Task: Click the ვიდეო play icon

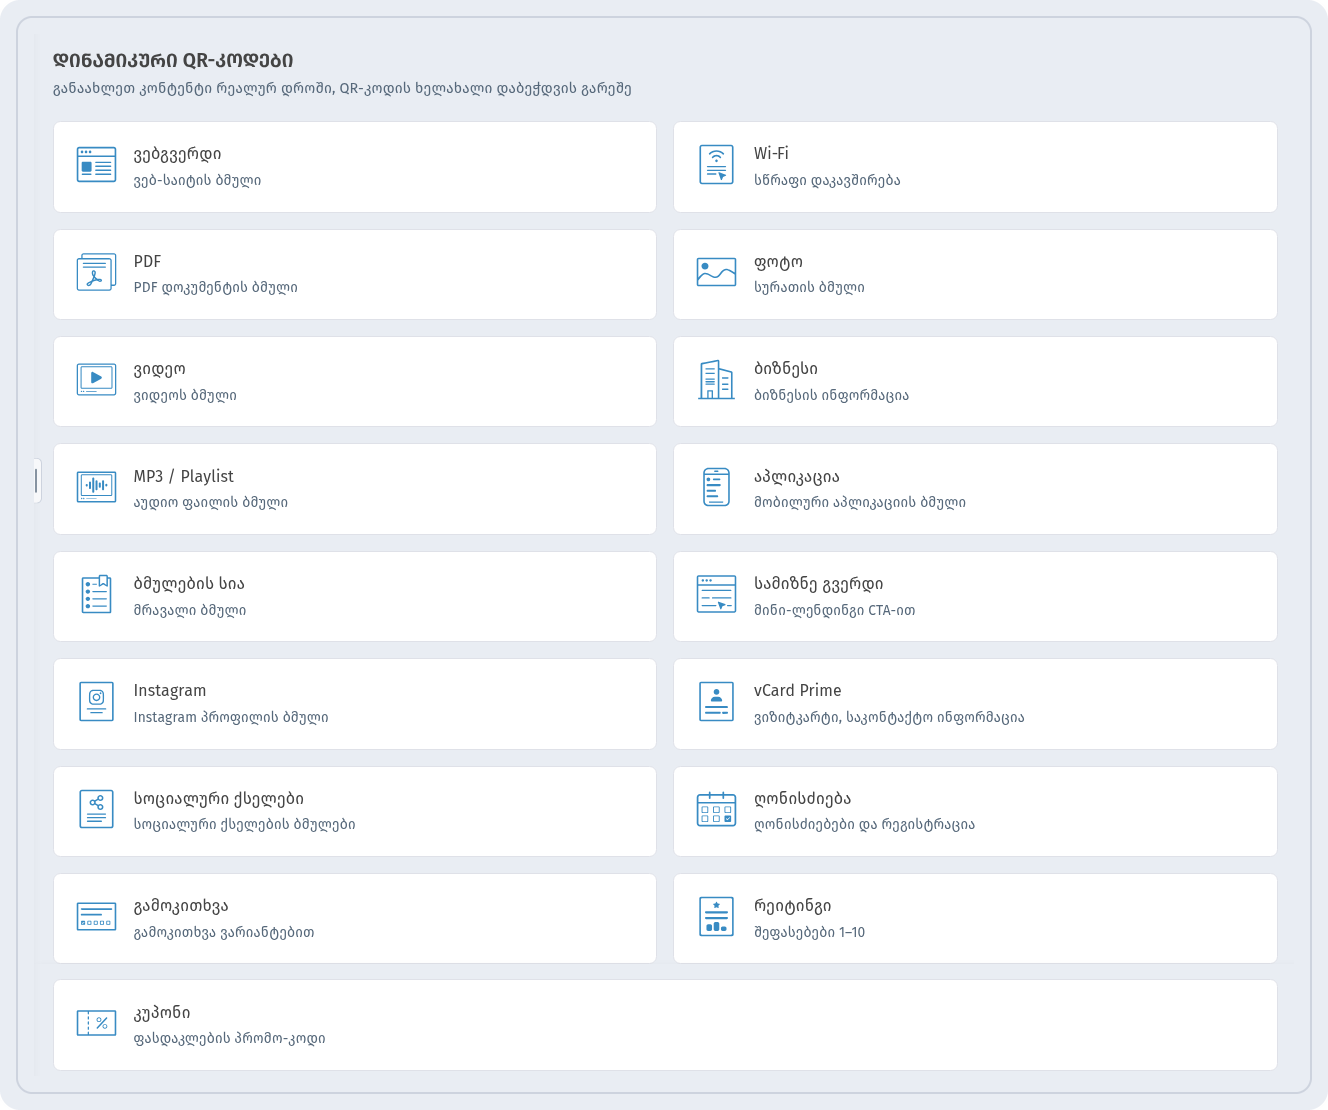Action: pos(96,379)
